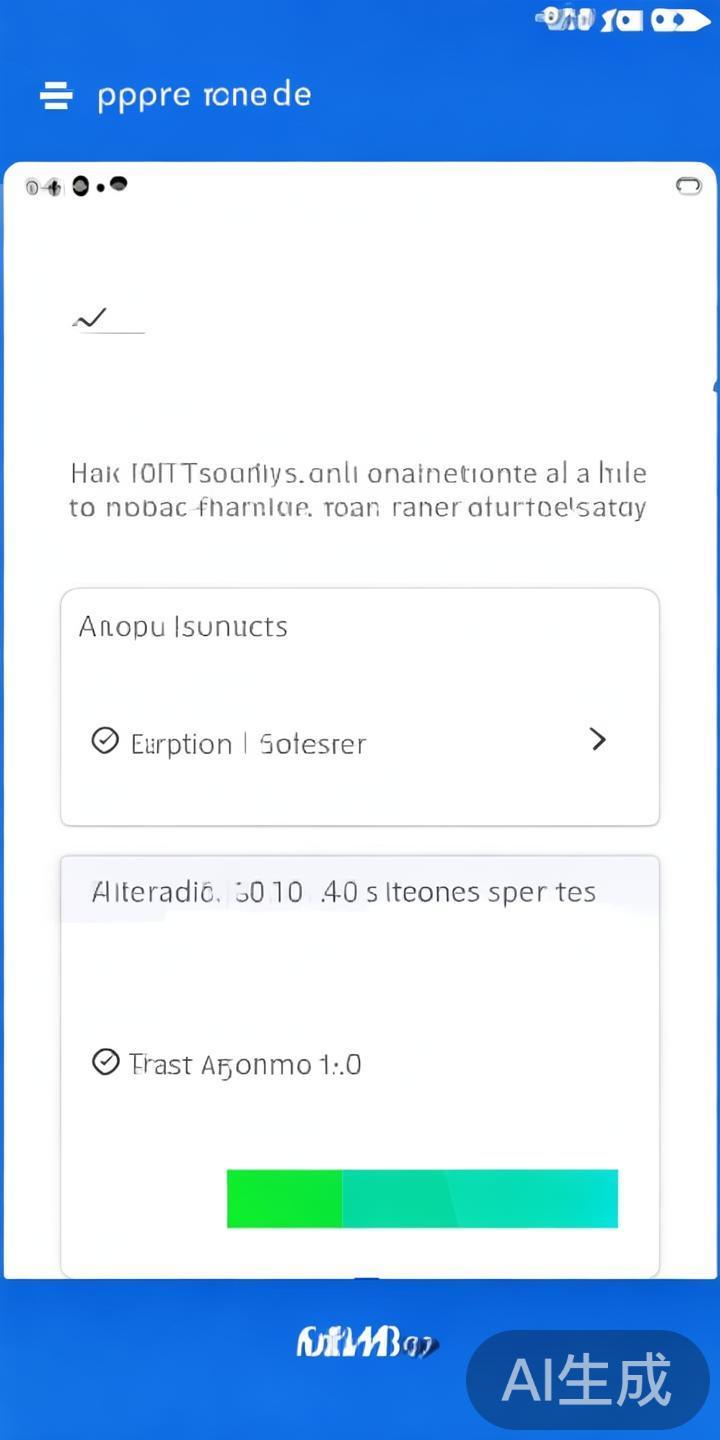
Task: Tap the battery status icon in top bar
Action: 680,19
